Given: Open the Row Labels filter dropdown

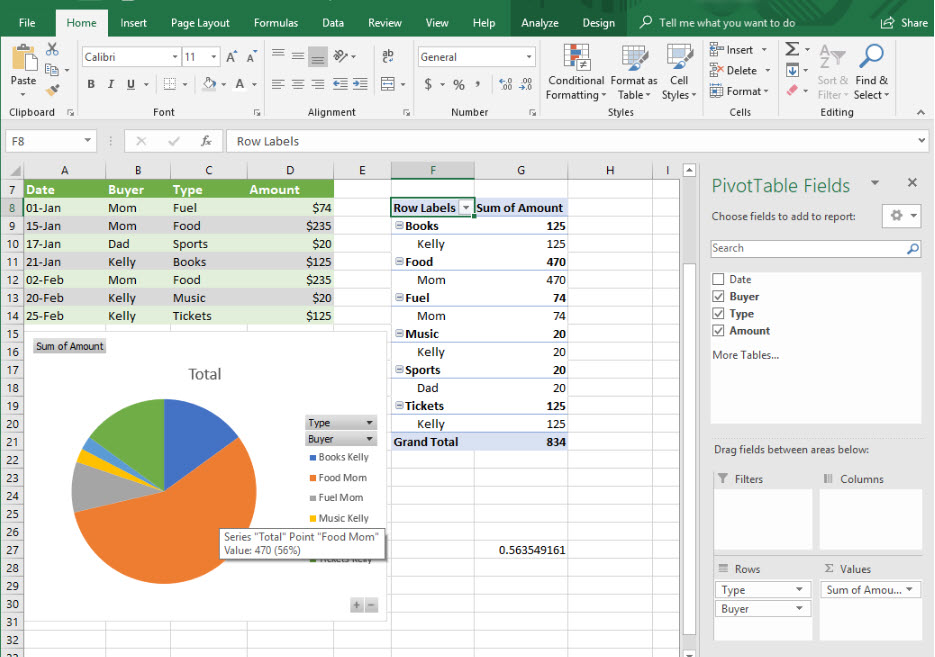Looking at the screenshot, I should 465,208.
